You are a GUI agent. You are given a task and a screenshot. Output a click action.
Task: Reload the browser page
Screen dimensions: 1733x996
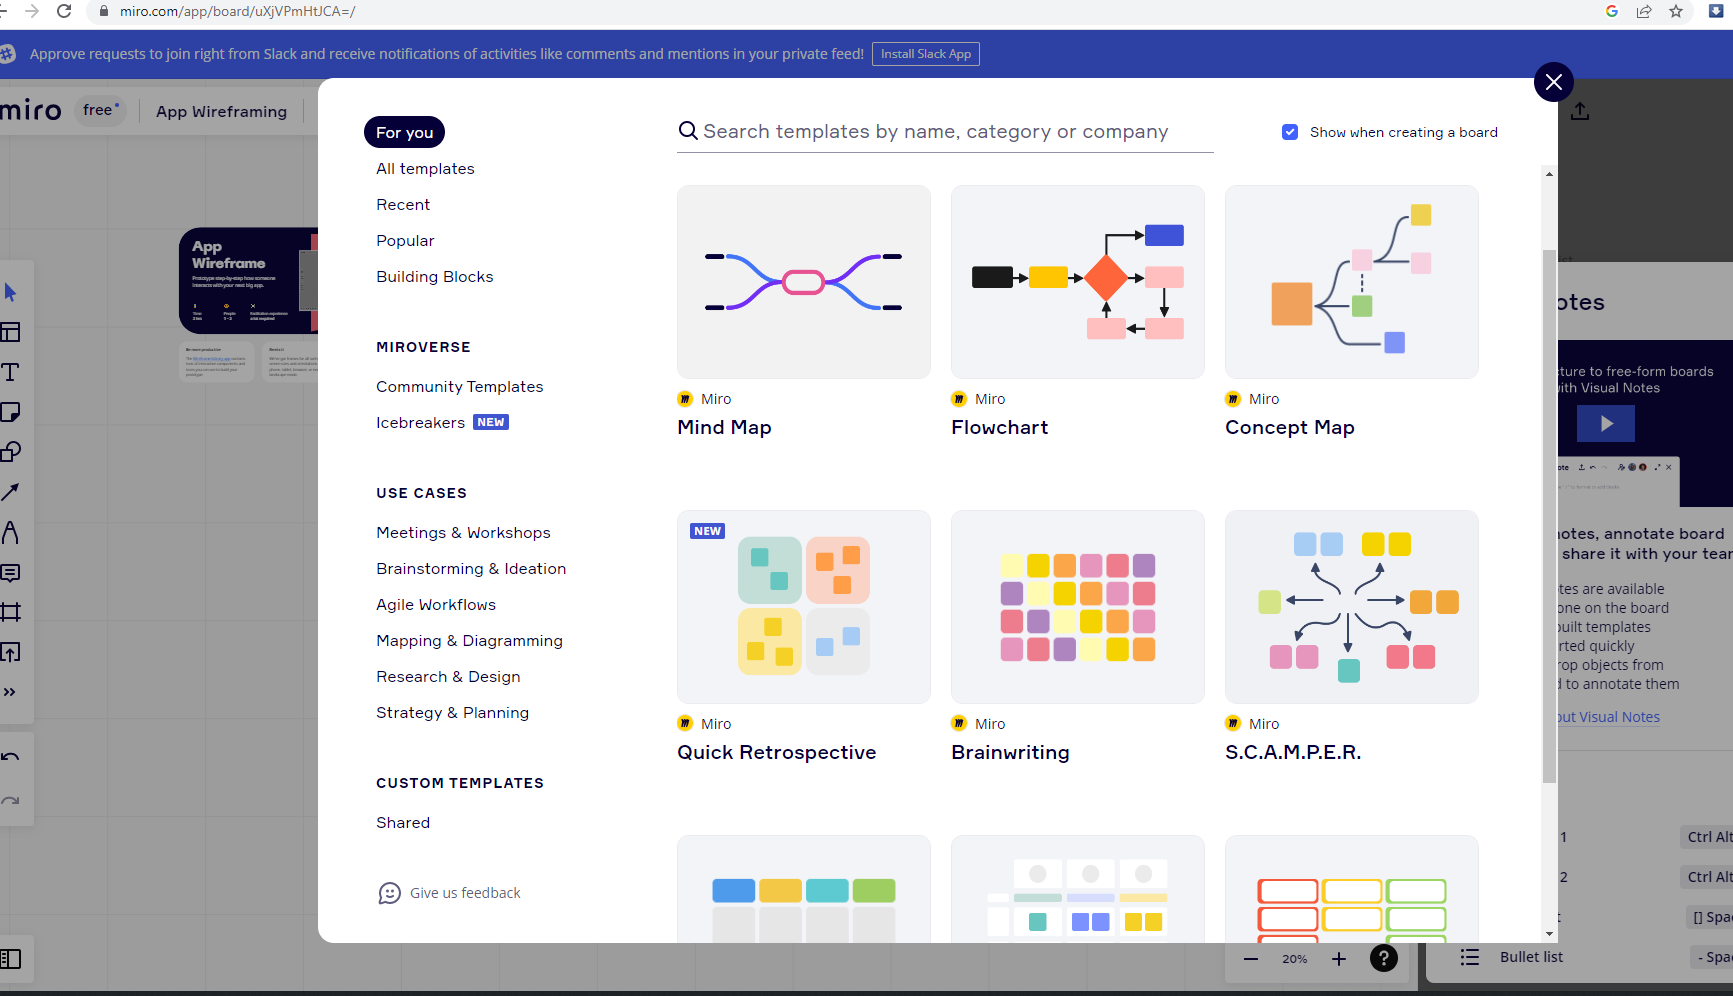pyautogui.click(x=64, y=11)
